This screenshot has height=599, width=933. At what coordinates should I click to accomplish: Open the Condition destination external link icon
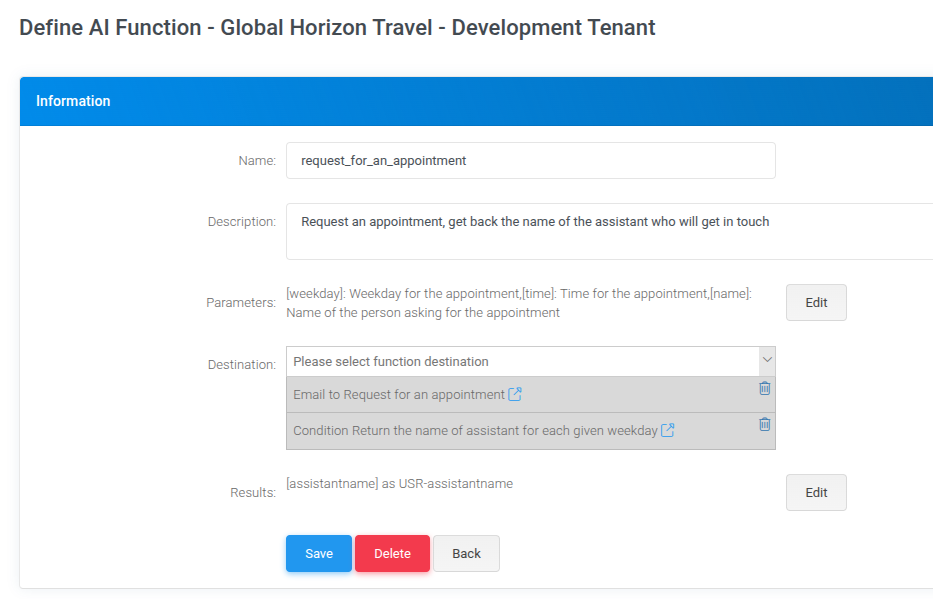(x=668, y=431)
